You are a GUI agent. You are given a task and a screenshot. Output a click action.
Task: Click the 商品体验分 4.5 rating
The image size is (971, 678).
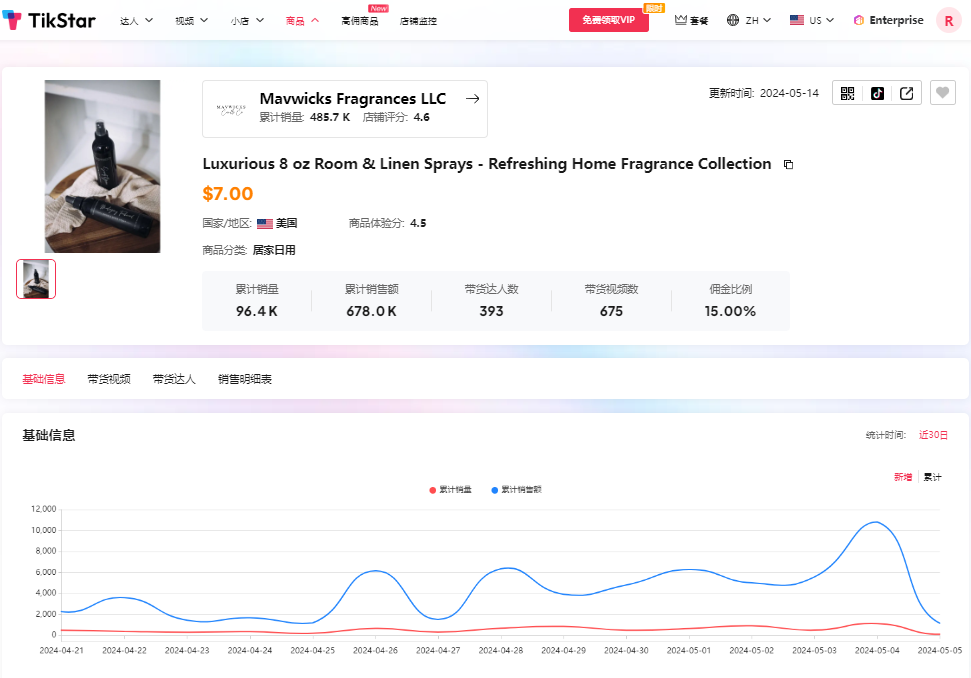click(387, 224)
